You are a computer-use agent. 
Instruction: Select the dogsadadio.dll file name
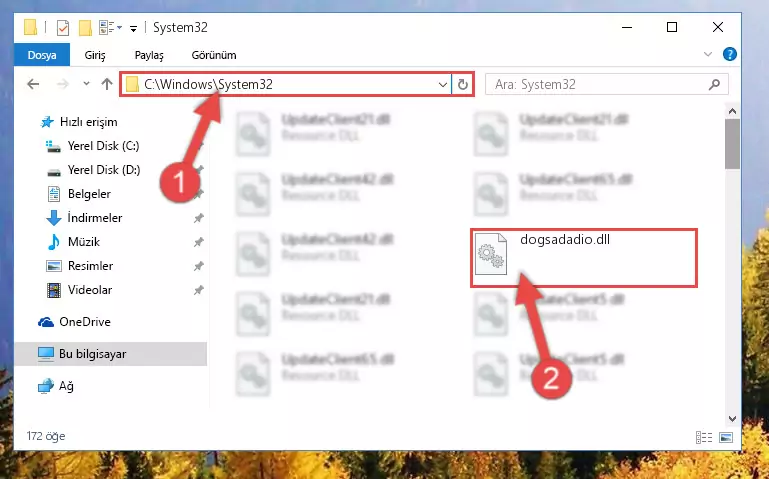pyautogui.click(x=565, y=240)
